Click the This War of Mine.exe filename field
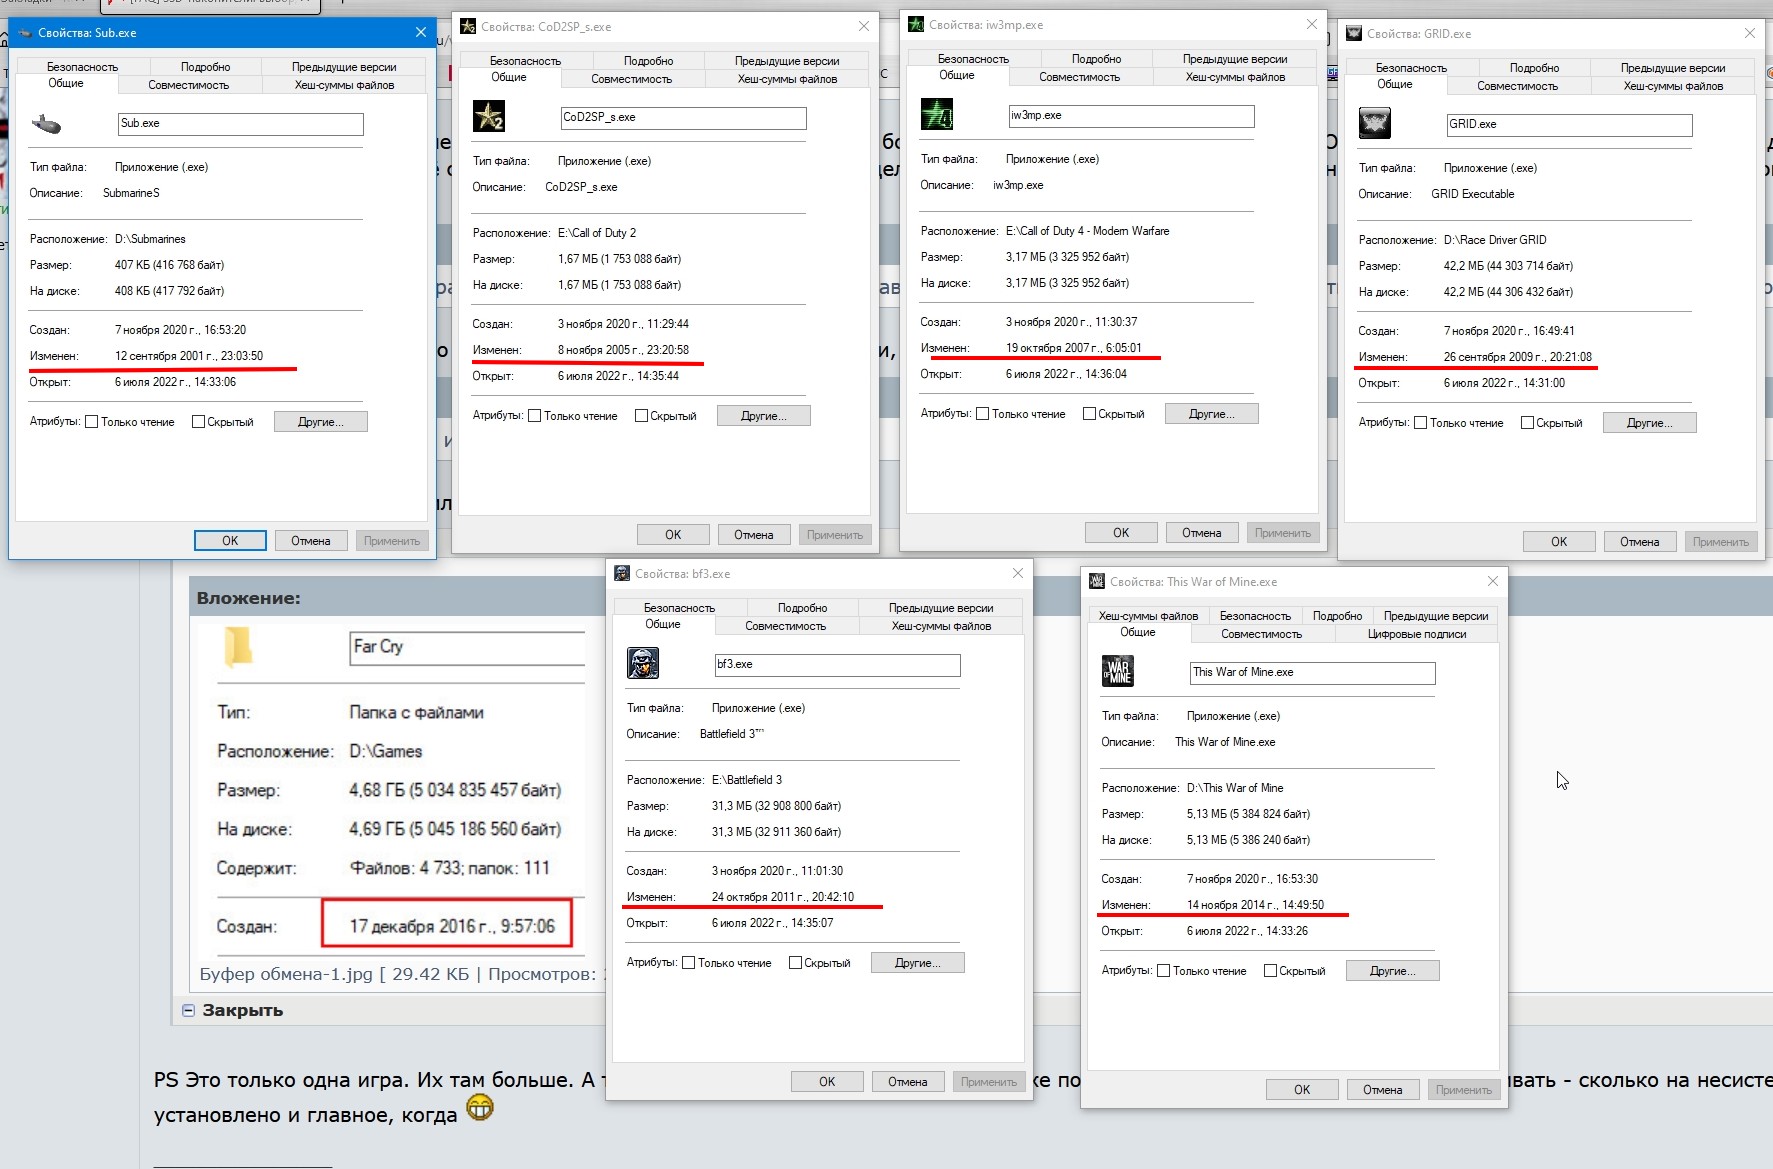The width and height of the screenshot is (1773, 1169). [1312, 673]
